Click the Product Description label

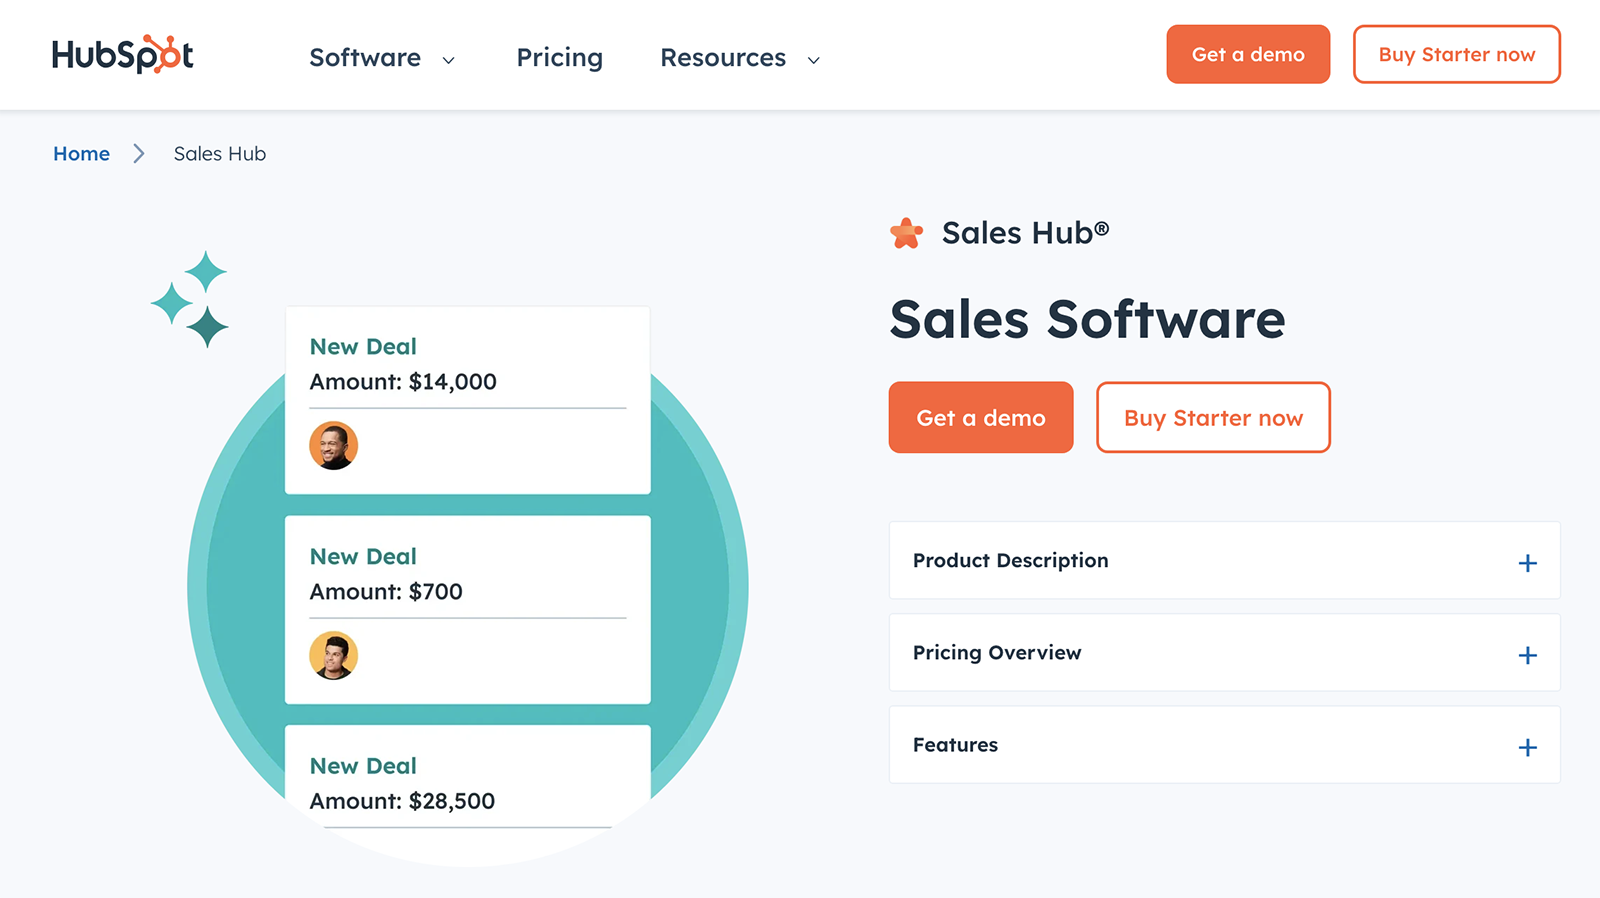click(1011, 561)
